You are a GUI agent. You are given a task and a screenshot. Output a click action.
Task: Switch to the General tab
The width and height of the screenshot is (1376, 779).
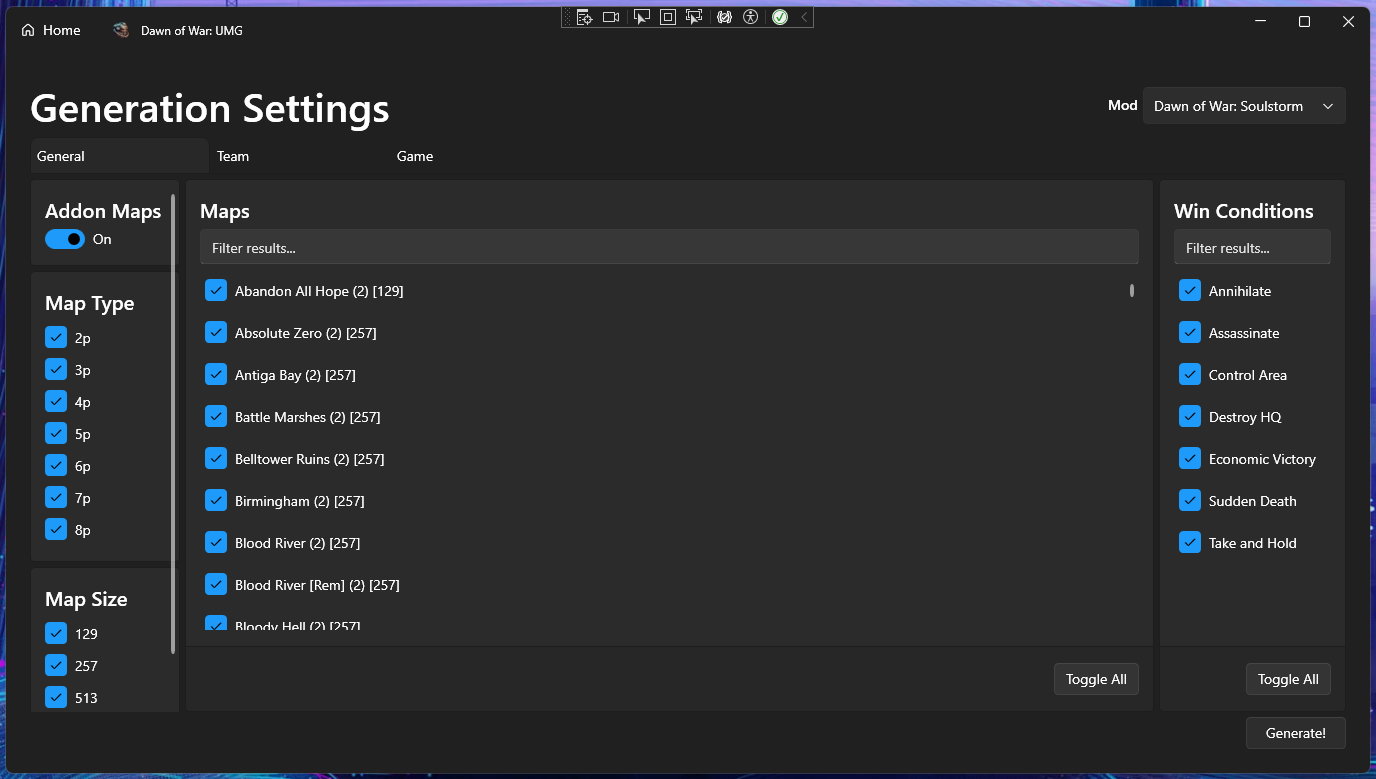tap(119, 156)
